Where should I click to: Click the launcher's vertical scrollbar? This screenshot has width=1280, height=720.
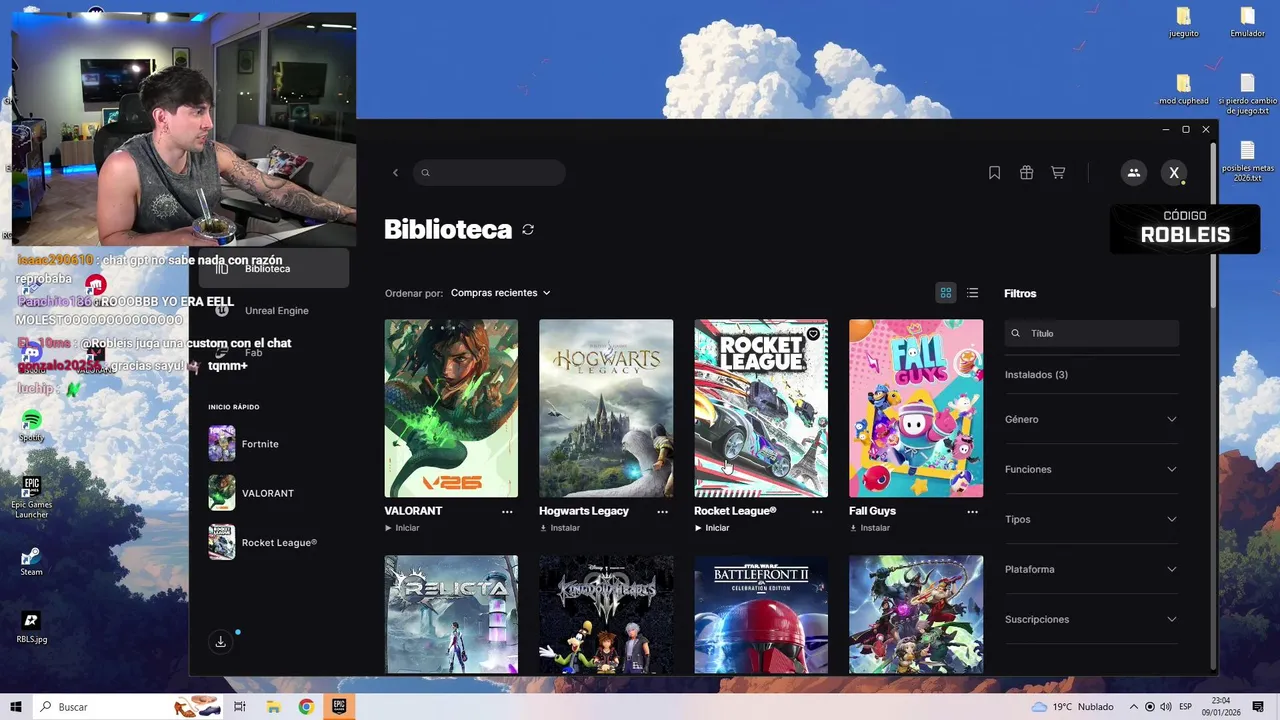point(1214,225)
